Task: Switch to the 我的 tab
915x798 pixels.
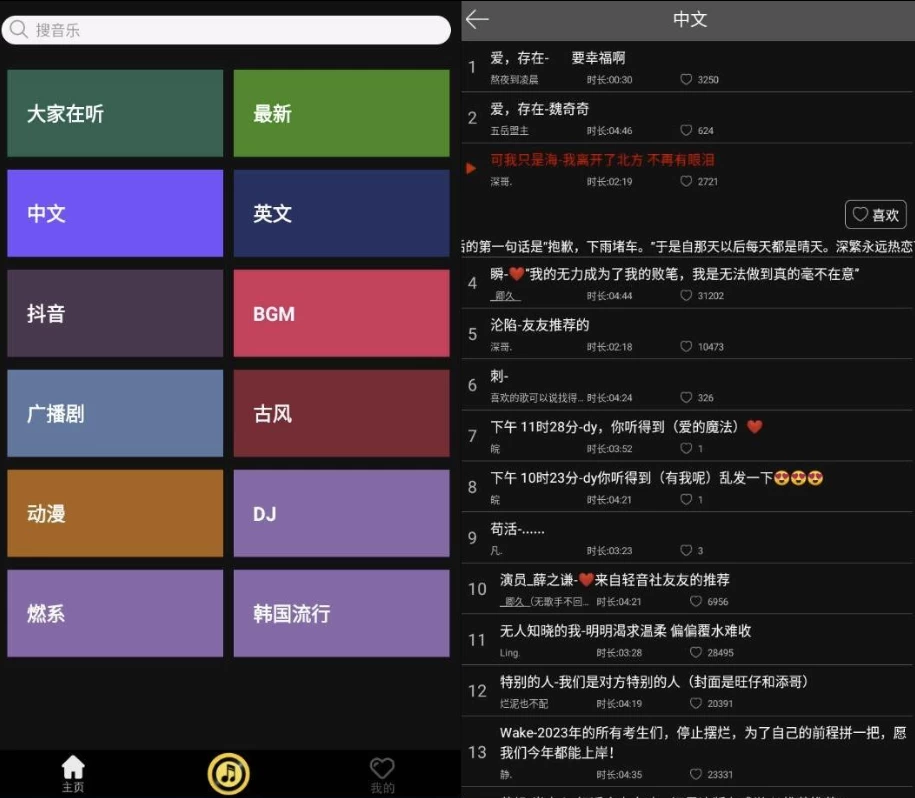Action: tap(382, 773)
